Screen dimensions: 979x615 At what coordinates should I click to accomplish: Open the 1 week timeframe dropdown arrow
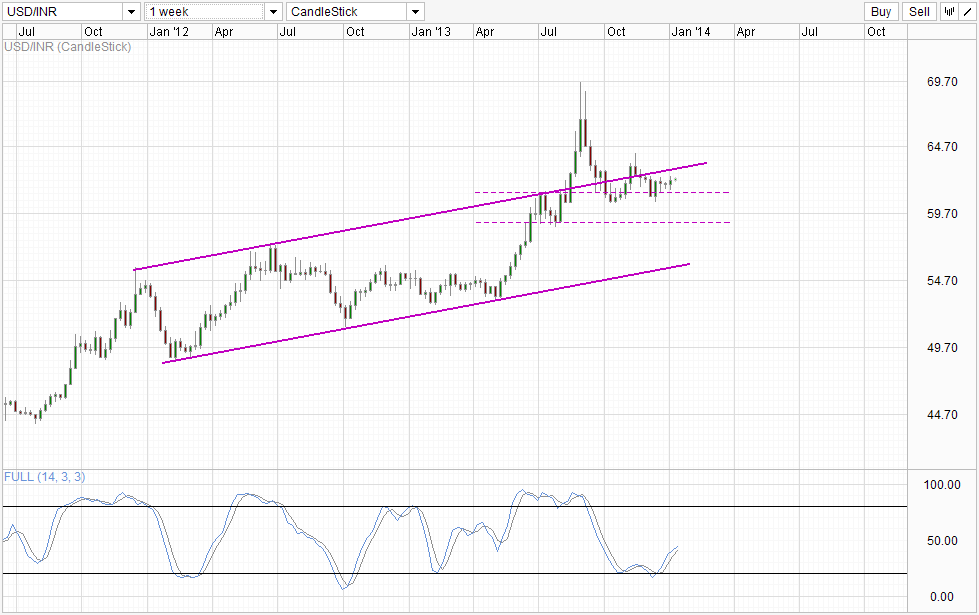(x=273, y=12)
